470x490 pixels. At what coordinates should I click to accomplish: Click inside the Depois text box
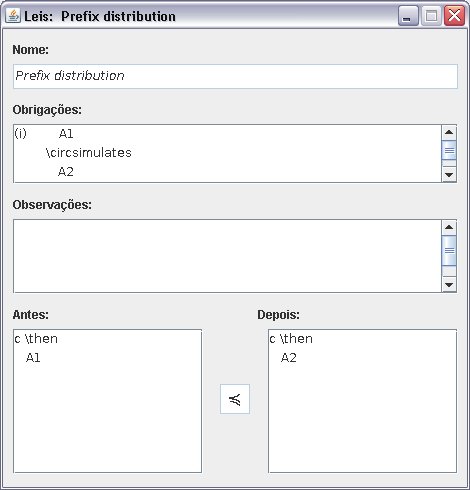point(362,401)
